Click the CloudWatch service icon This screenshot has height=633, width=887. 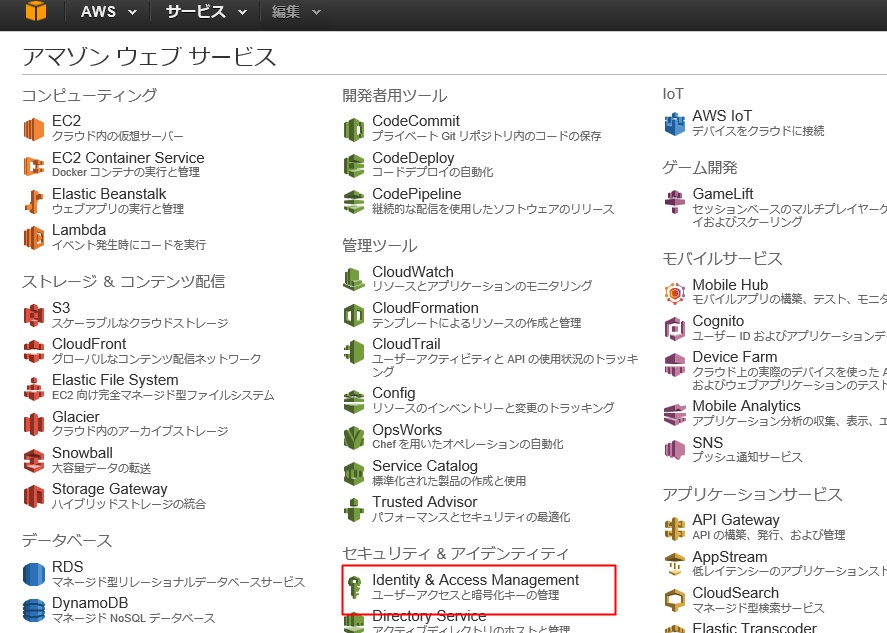[354, 279]
